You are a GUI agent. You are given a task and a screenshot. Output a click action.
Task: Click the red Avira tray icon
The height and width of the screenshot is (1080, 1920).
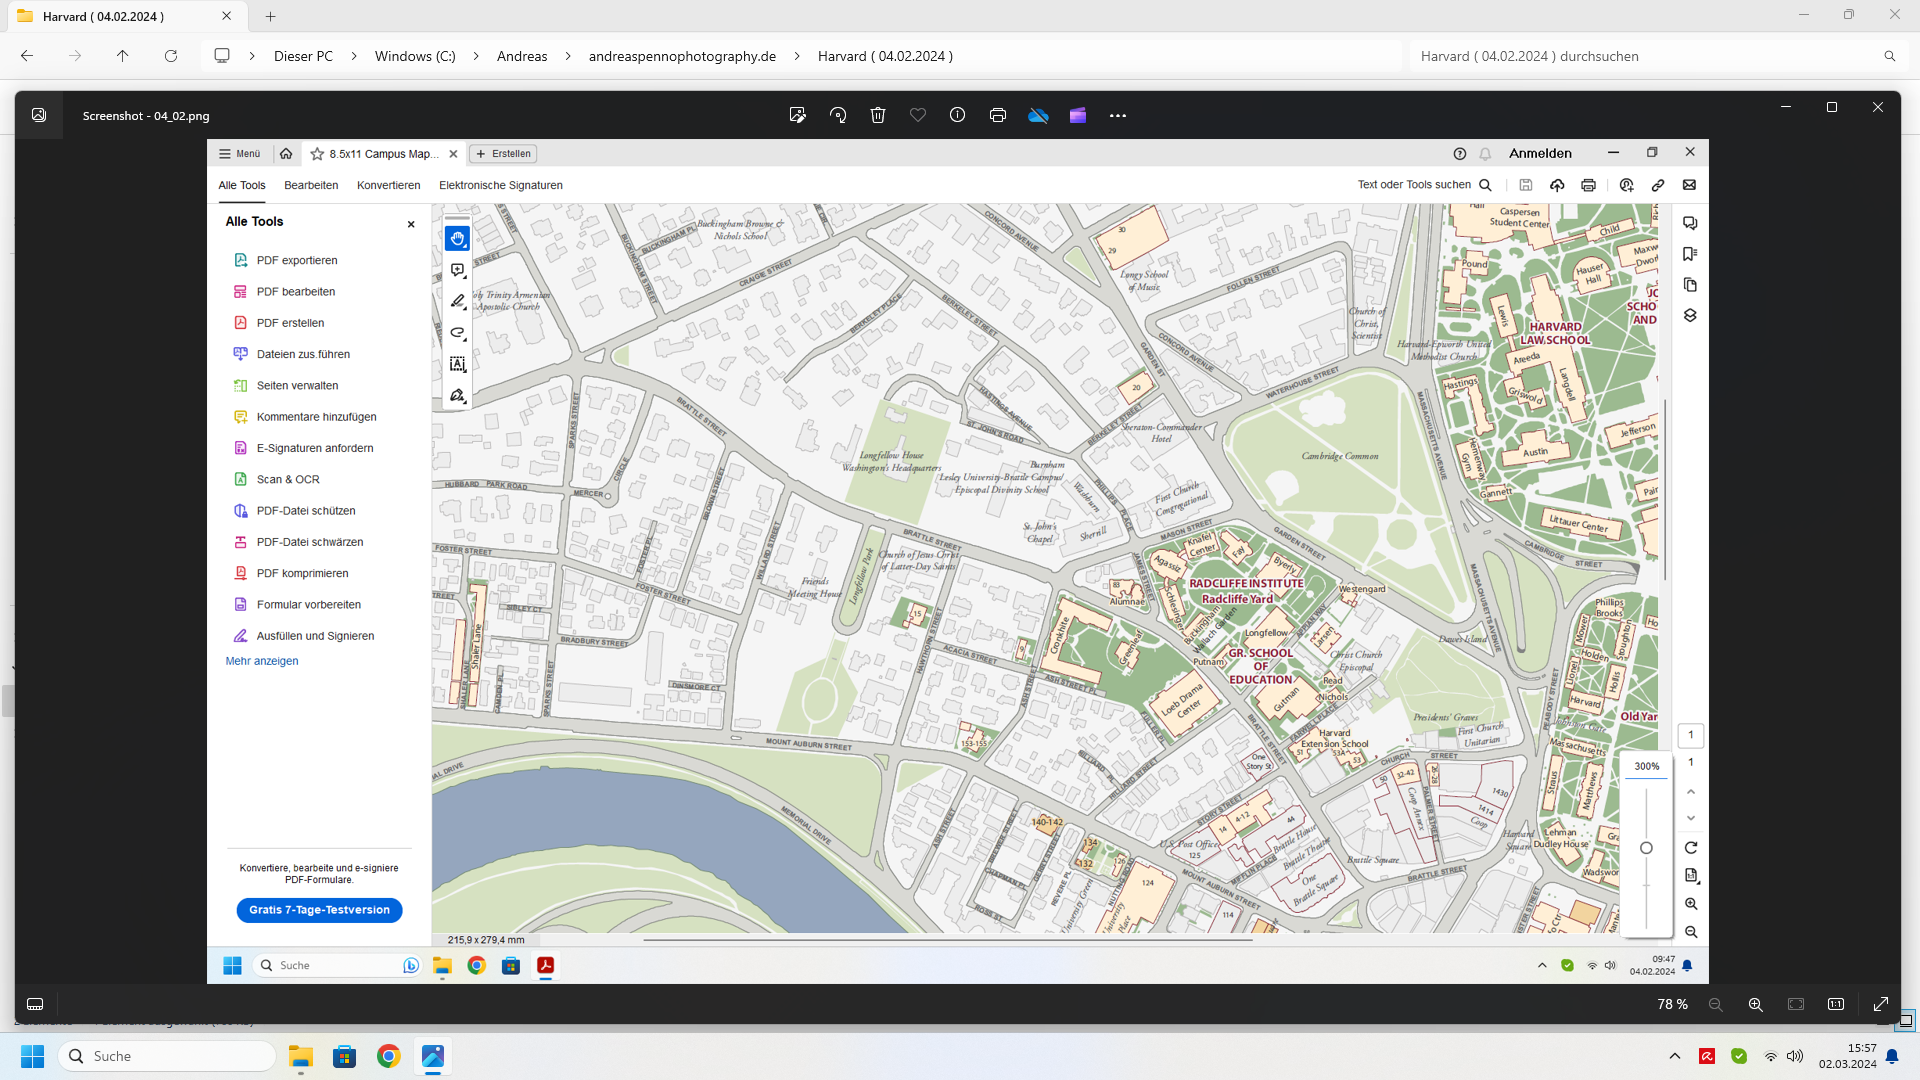coord(1707,1056)
